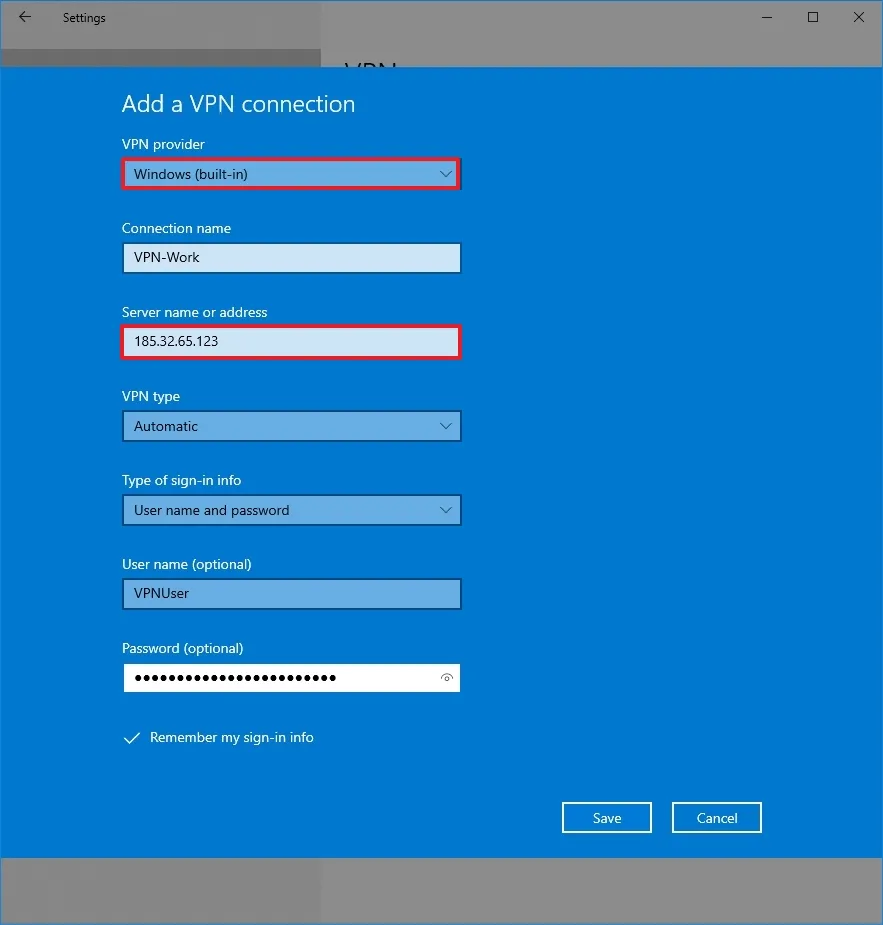Click the VPN type dropdown arrow

[445, 426]
